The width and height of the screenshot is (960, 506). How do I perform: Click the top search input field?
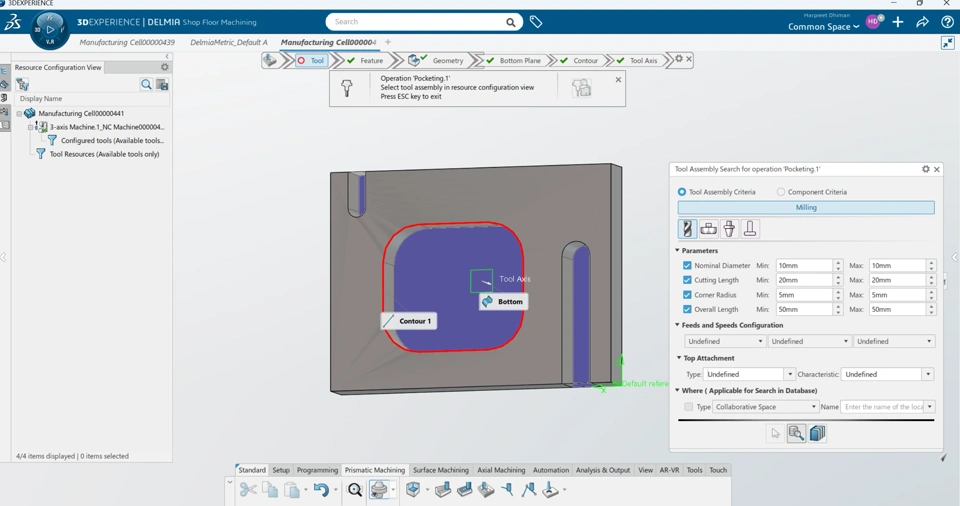point(418,22)
